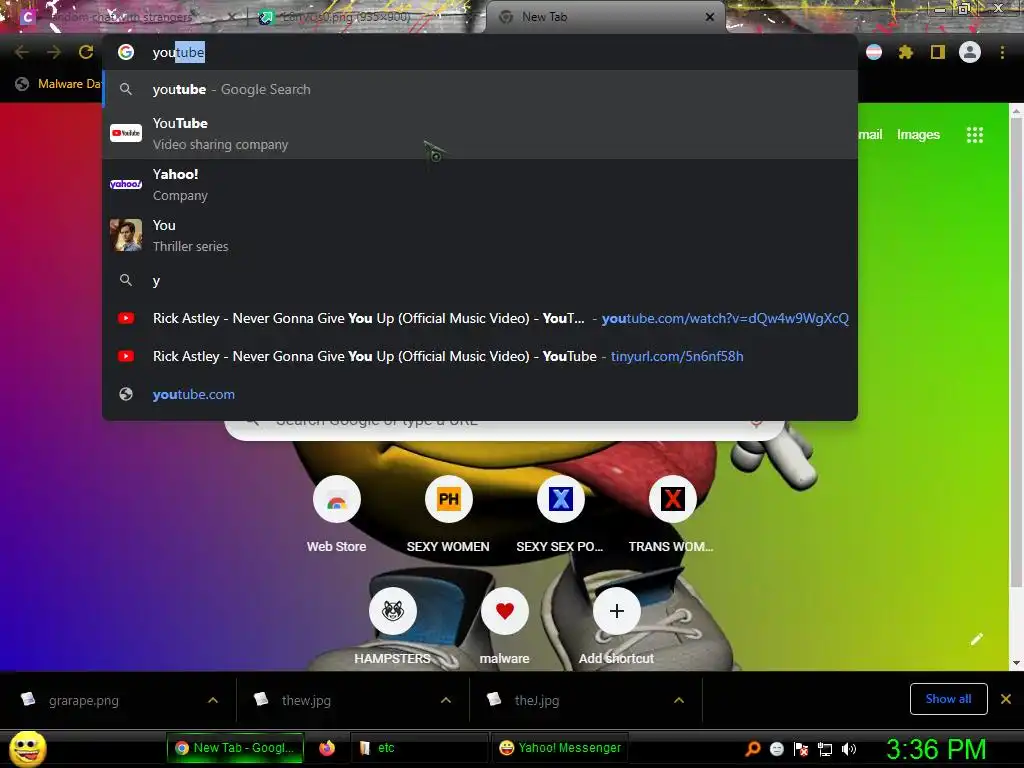Click the Show all downloads button

pos(948,699)
